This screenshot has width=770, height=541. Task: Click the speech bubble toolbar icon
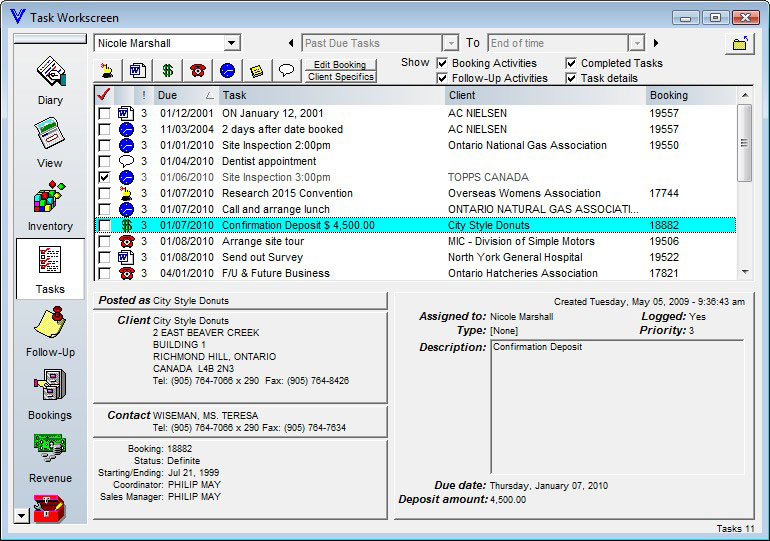point(286,70)
